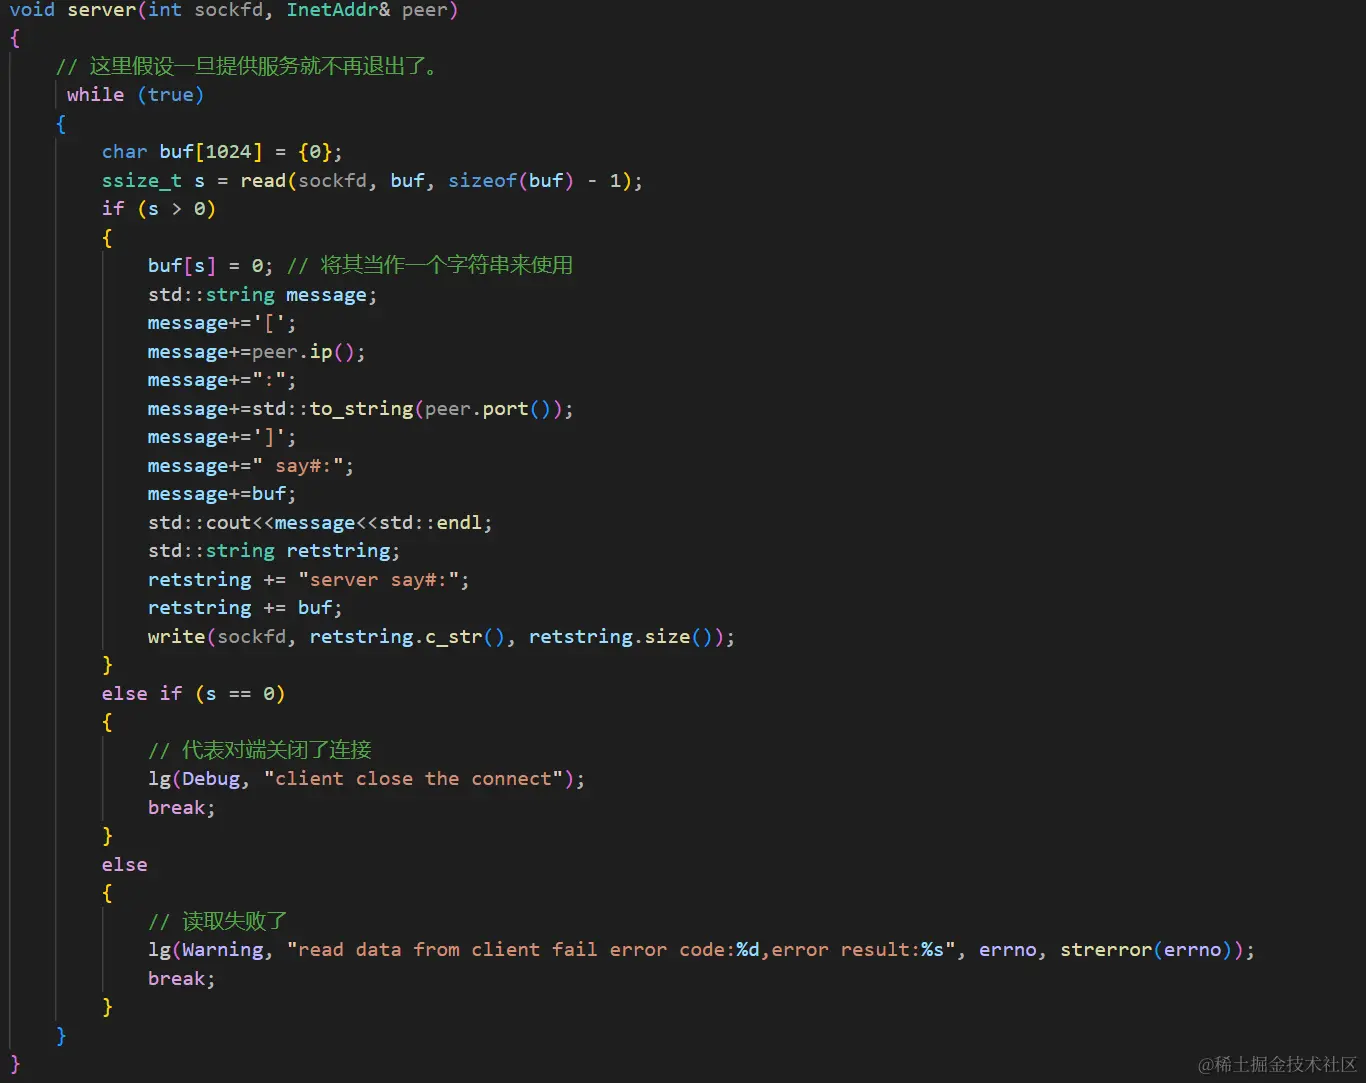Click the 'true' keyword in while condition

pos(170,95)
